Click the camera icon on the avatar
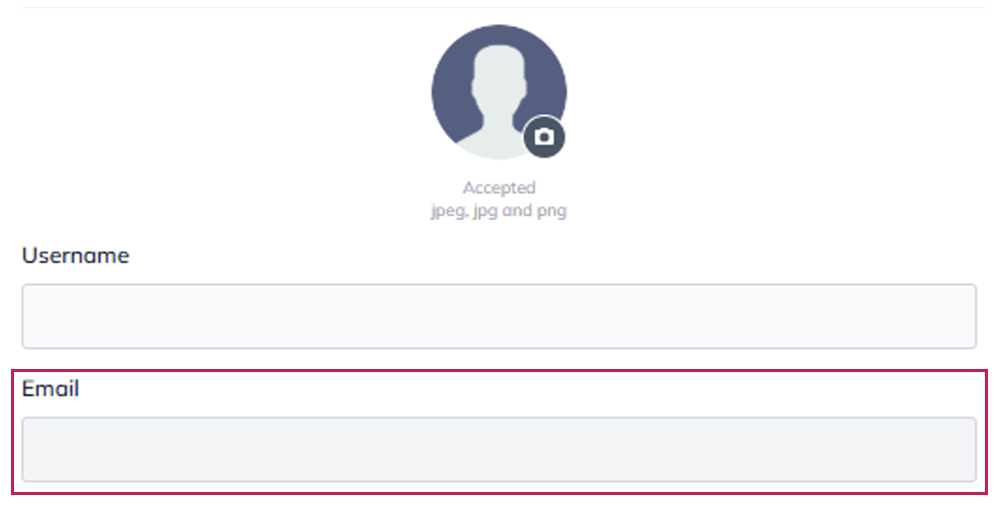Image resolution: width=1003 pixels, height=505 pixels. [x=544, y=136]
